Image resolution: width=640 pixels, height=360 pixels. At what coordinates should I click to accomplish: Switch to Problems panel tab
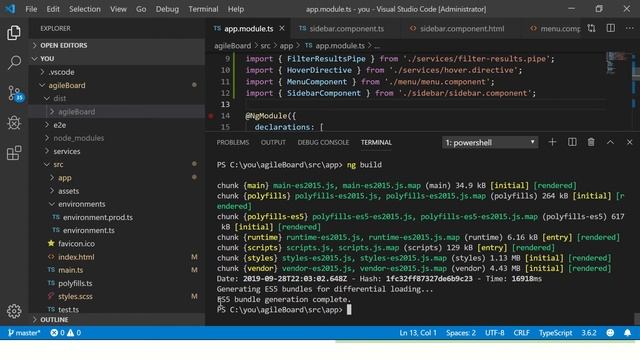click(x=233, y=142)
